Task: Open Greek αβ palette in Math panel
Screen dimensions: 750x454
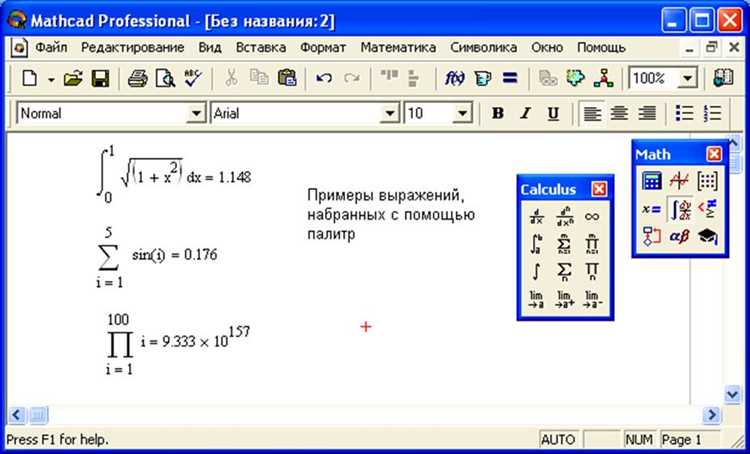Action: [x=679, y=236]
